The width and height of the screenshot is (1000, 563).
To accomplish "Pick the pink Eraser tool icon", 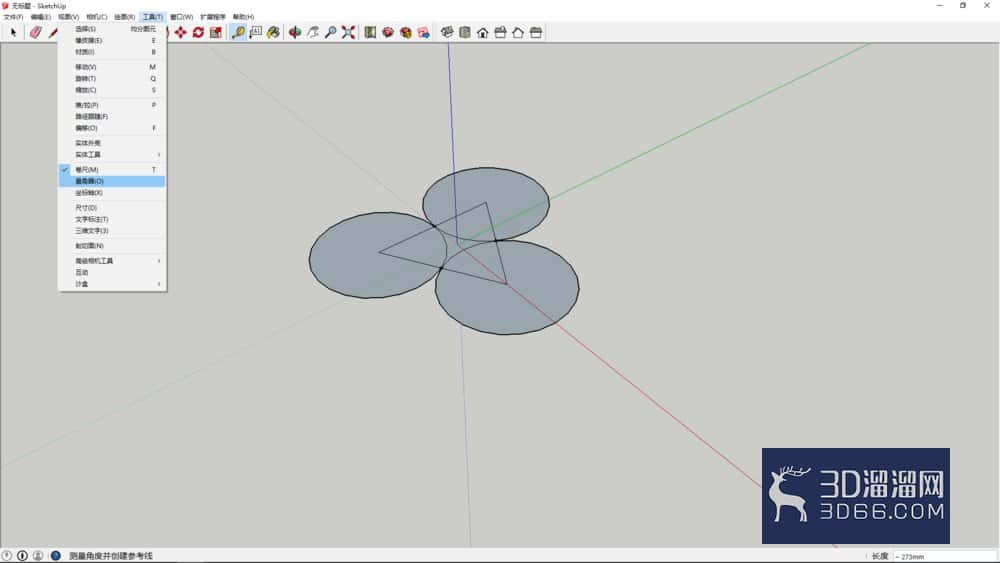I will (x=36, y=32).
